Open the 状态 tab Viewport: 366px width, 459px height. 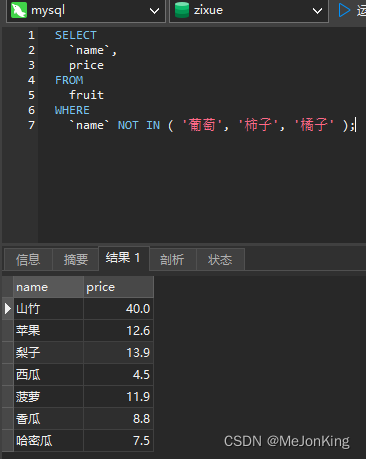[220, 259]
